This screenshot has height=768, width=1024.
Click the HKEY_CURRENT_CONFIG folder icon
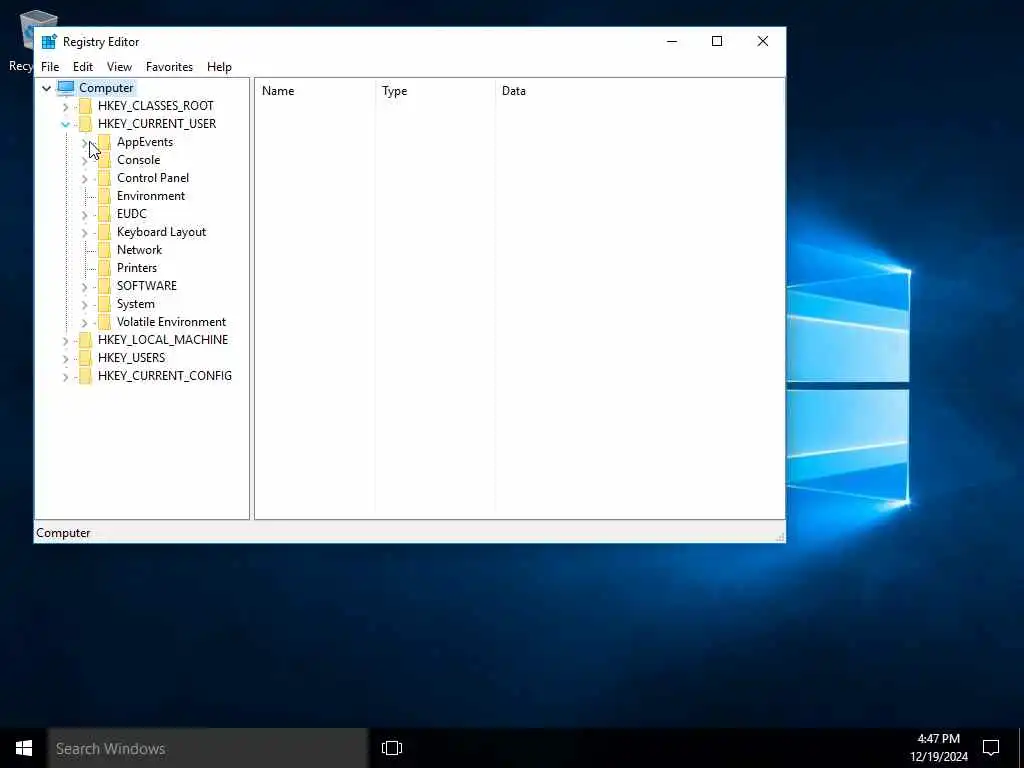[x=85, y=376]
